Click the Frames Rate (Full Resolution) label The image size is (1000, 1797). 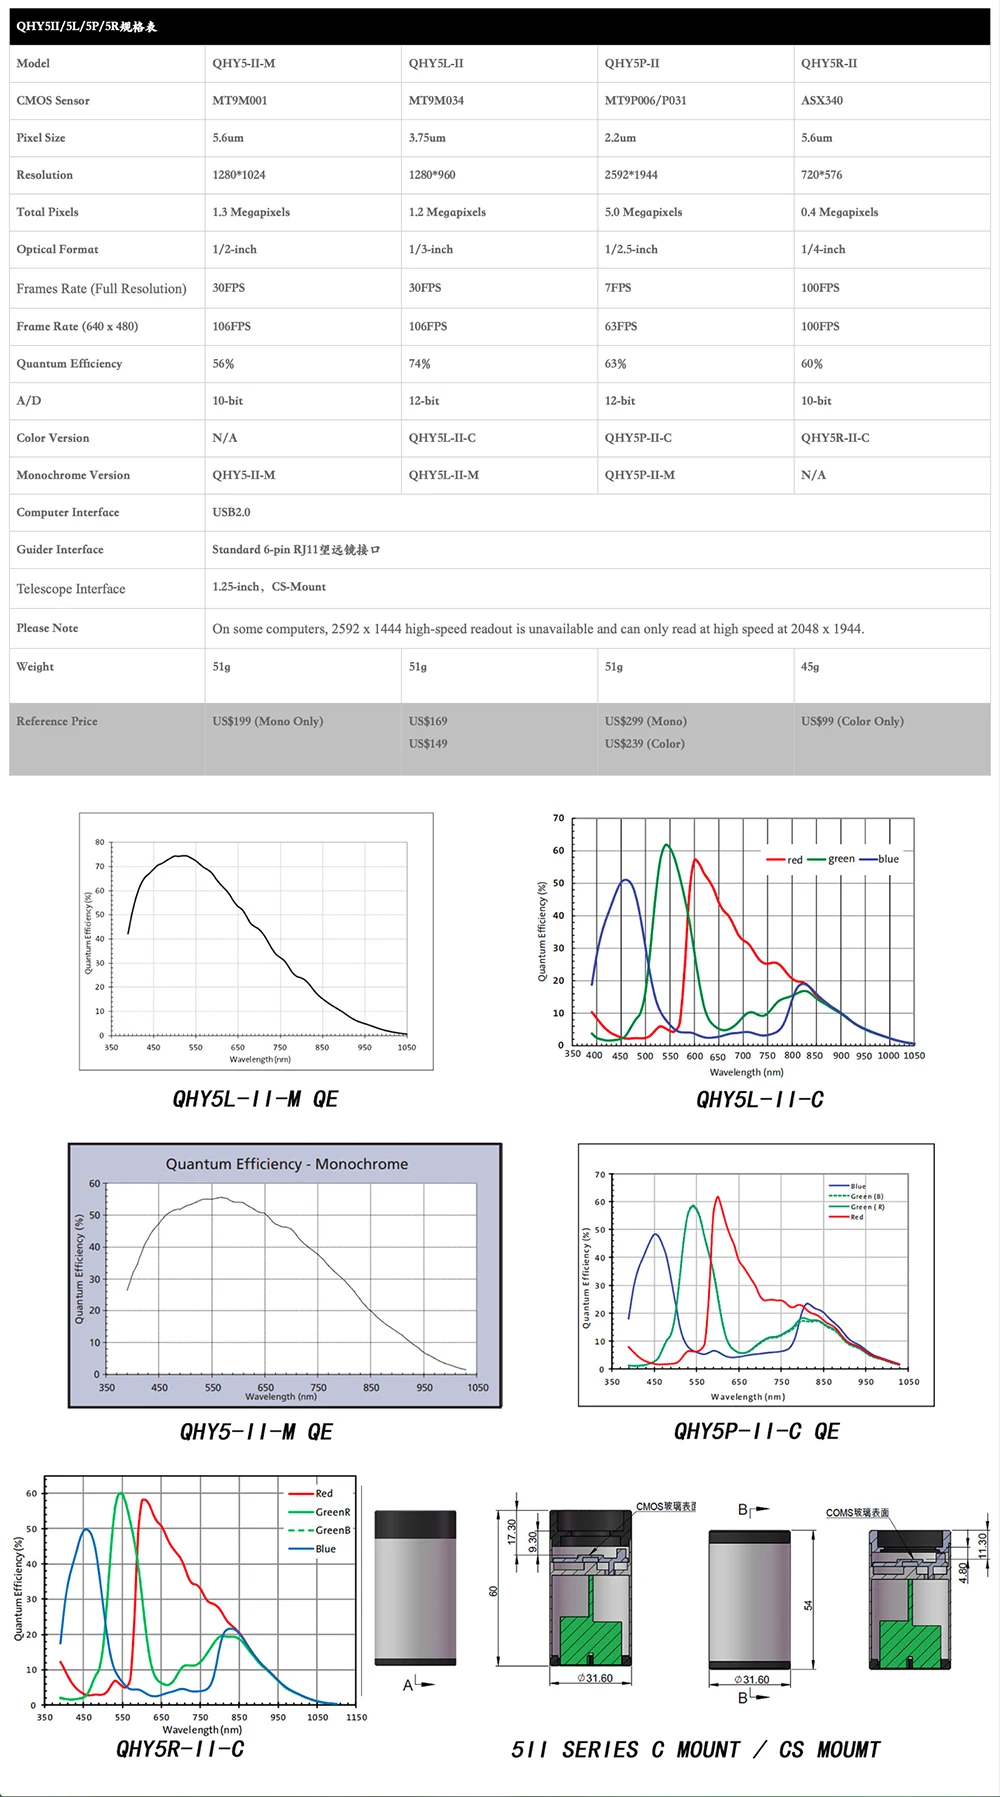[x=101, y=289]
